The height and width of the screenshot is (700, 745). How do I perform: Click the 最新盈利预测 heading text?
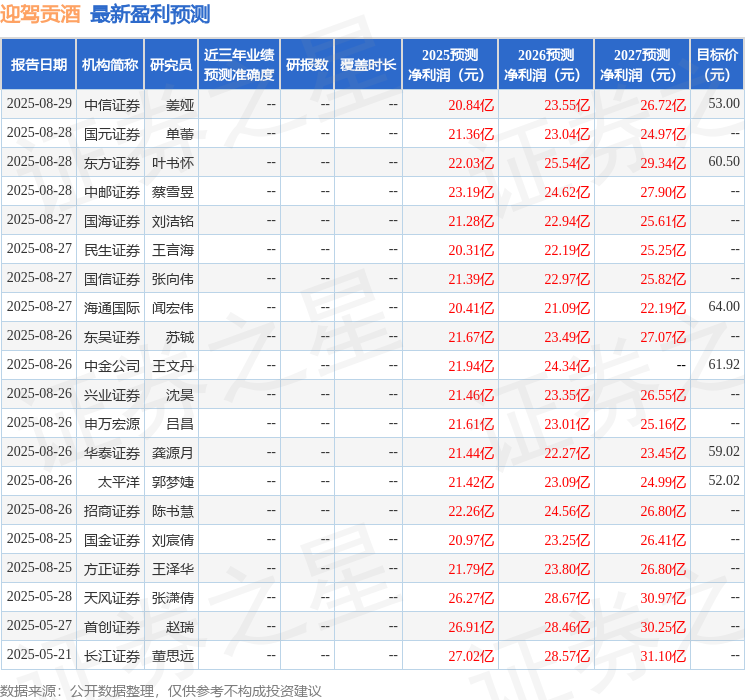tap(150, 14)
